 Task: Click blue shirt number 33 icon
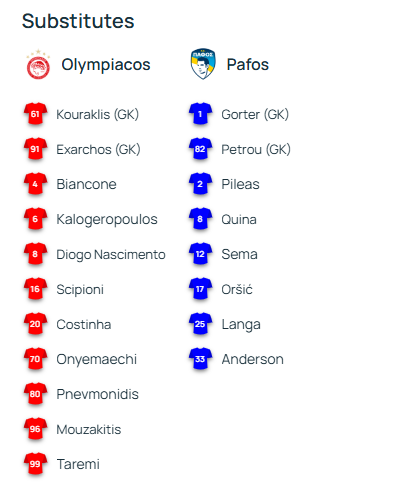[x=200, y=359]
